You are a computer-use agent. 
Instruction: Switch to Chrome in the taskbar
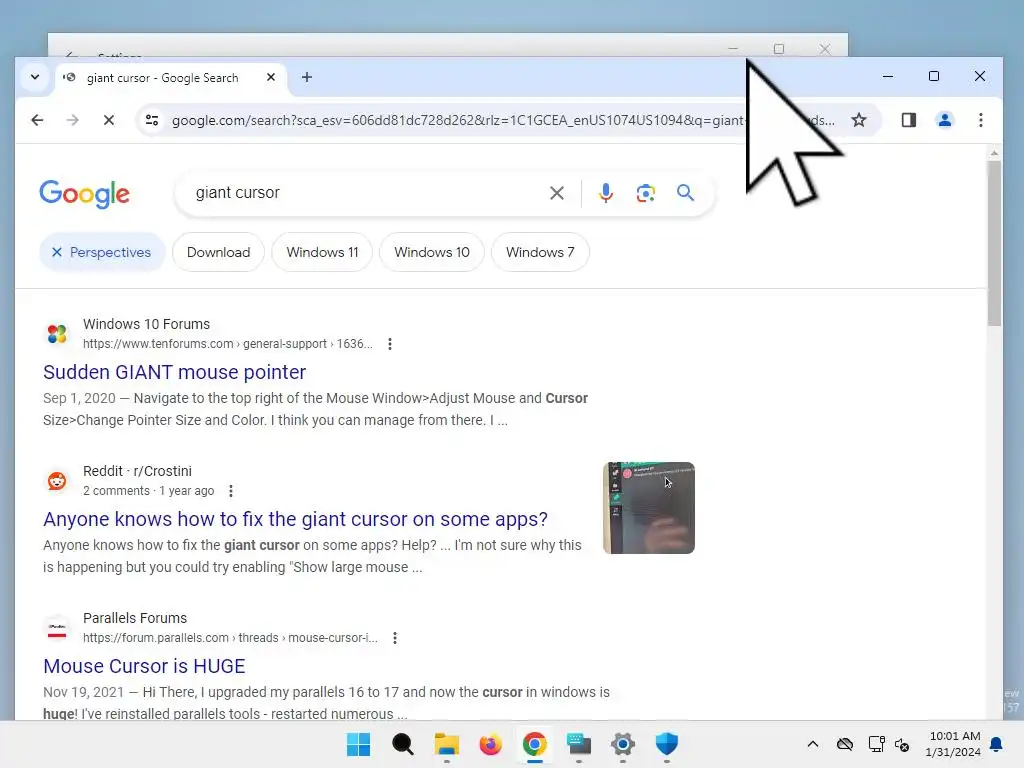coord(534,744)
